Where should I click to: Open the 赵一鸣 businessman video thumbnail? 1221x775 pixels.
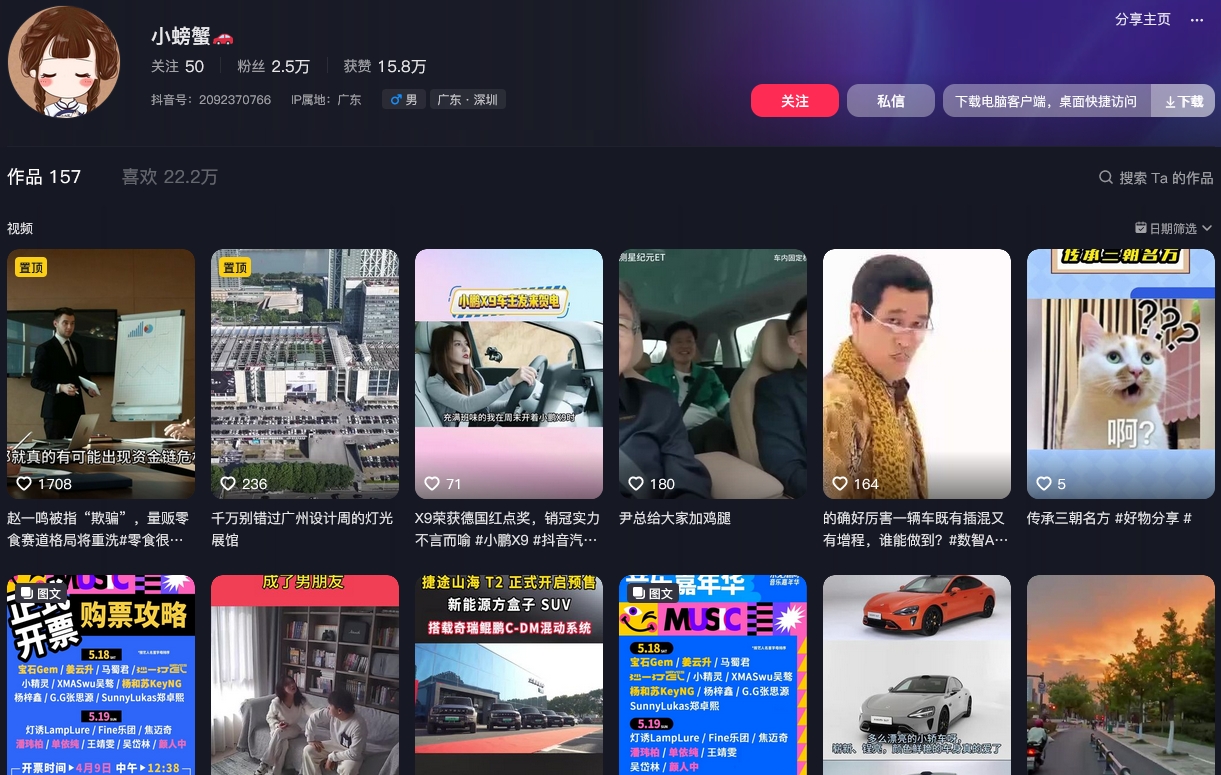(101, 374)
